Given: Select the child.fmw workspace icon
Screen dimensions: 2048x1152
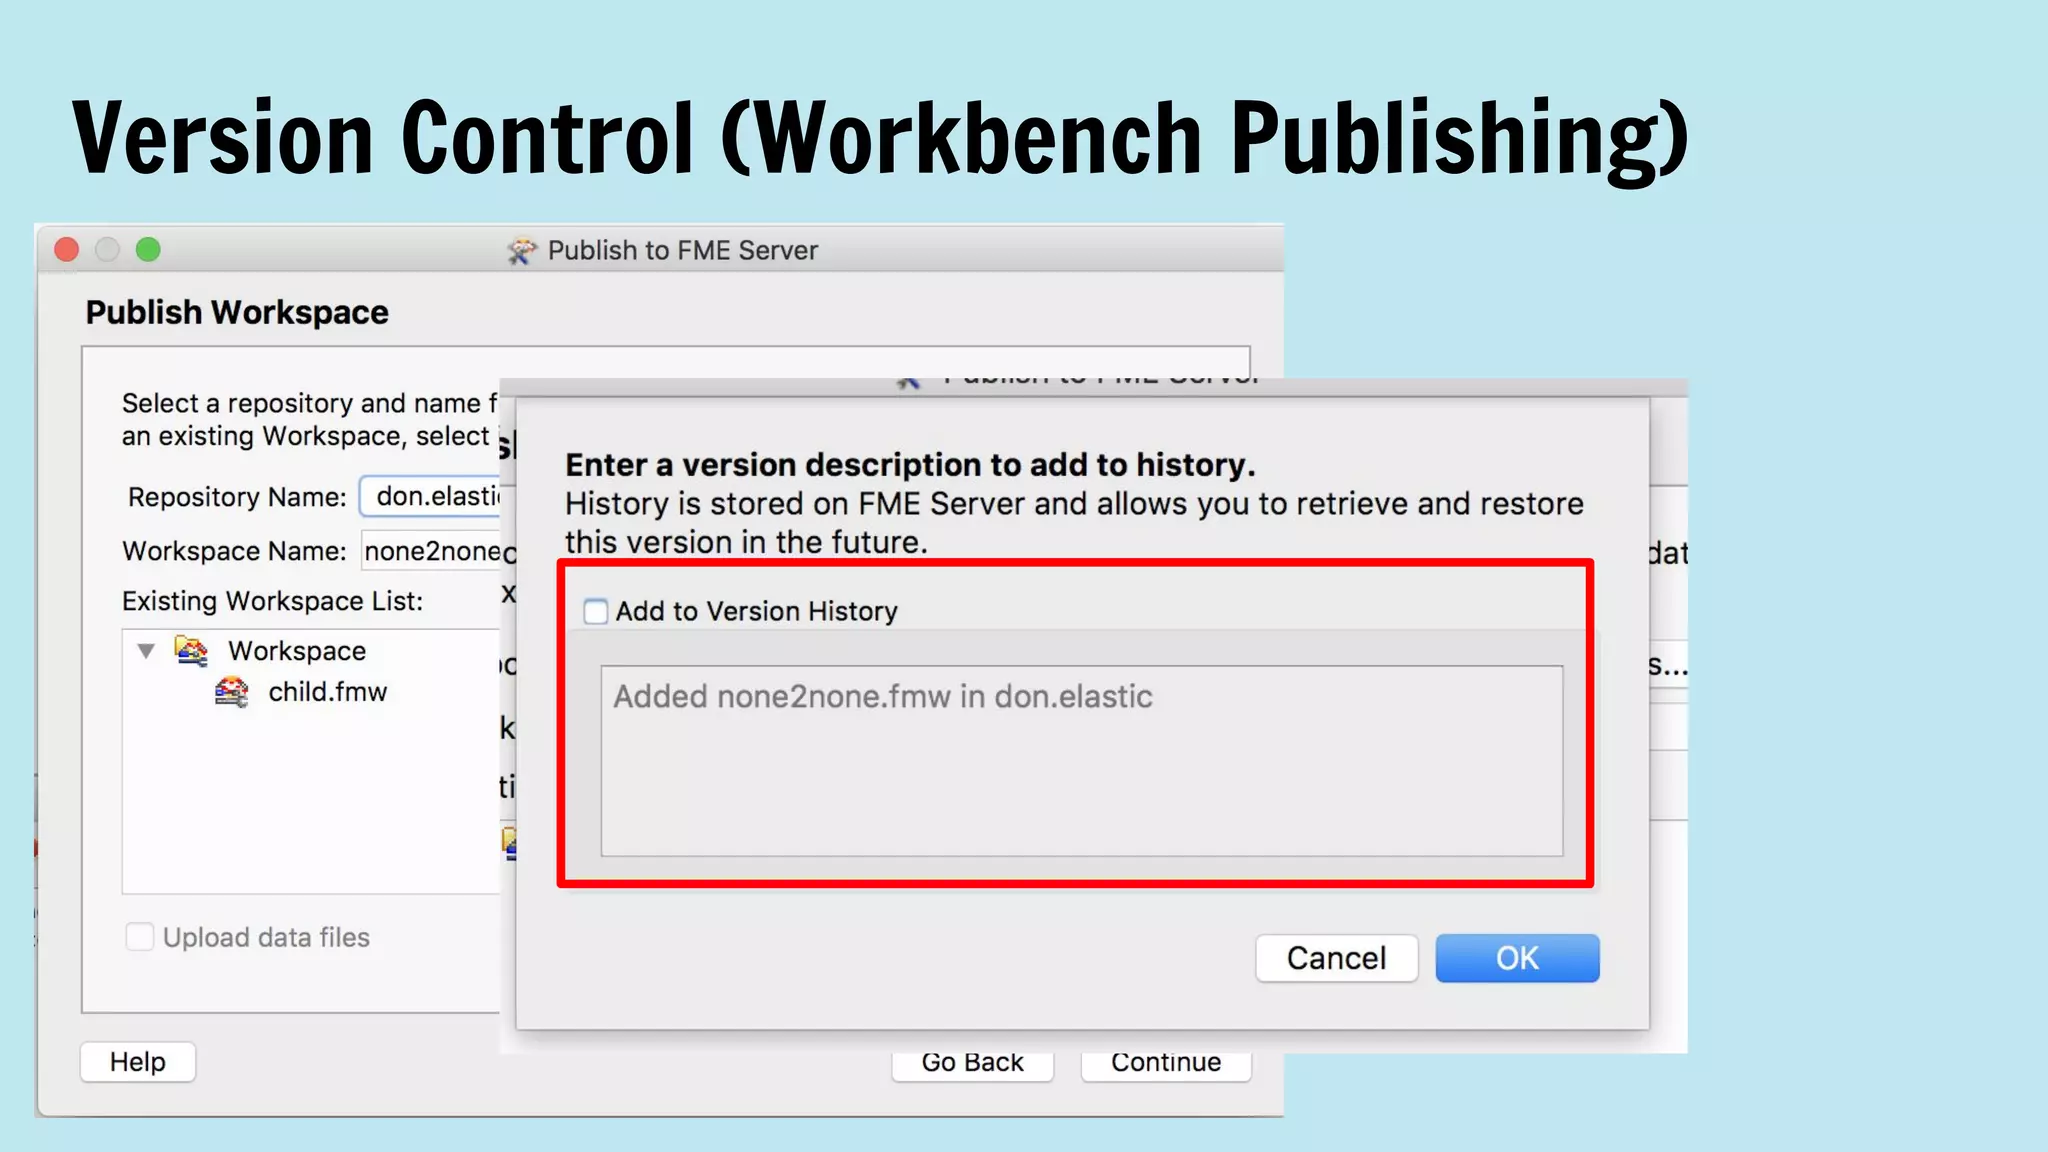Looking at the screenshot, I should pyautogui.click(x=232, y=691).
